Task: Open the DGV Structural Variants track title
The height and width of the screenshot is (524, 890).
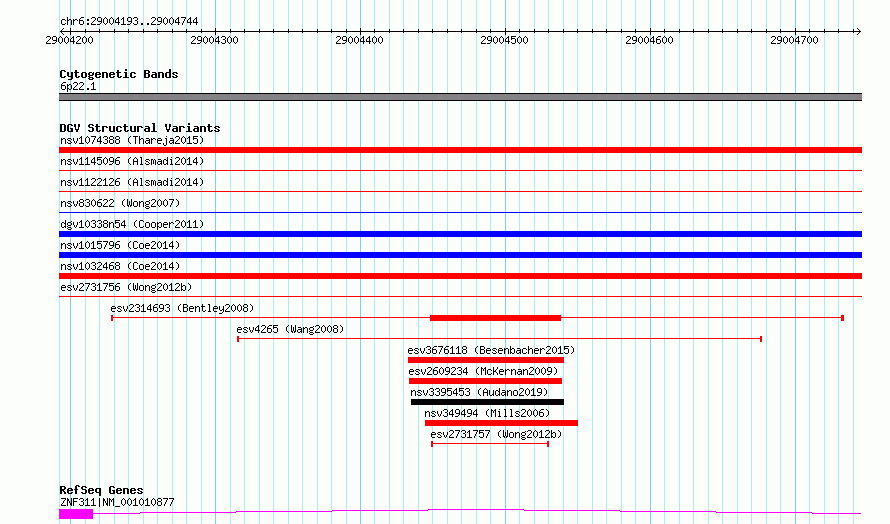Action: [140, 128]
